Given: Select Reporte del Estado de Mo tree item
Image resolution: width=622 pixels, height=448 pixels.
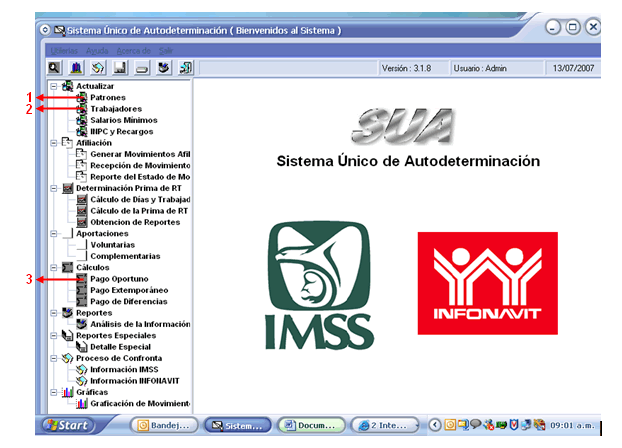Looking at the screenshot, I should tap(140, 177).
